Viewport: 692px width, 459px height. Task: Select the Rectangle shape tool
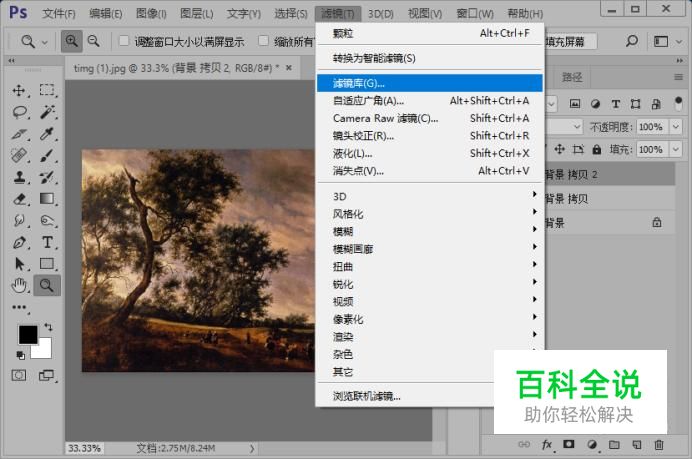47,263
